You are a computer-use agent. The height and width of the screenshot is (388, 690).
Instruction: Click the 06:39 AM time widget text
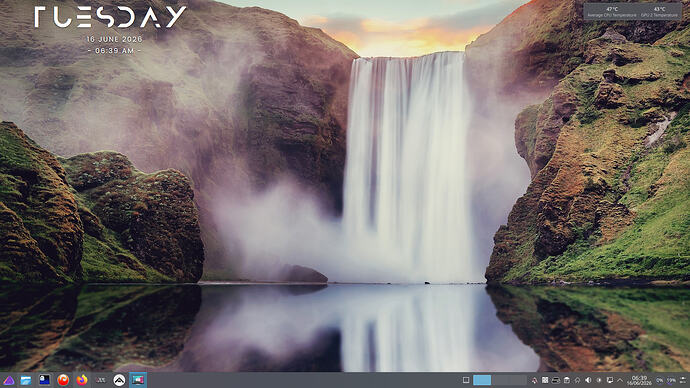coord(114,51)
